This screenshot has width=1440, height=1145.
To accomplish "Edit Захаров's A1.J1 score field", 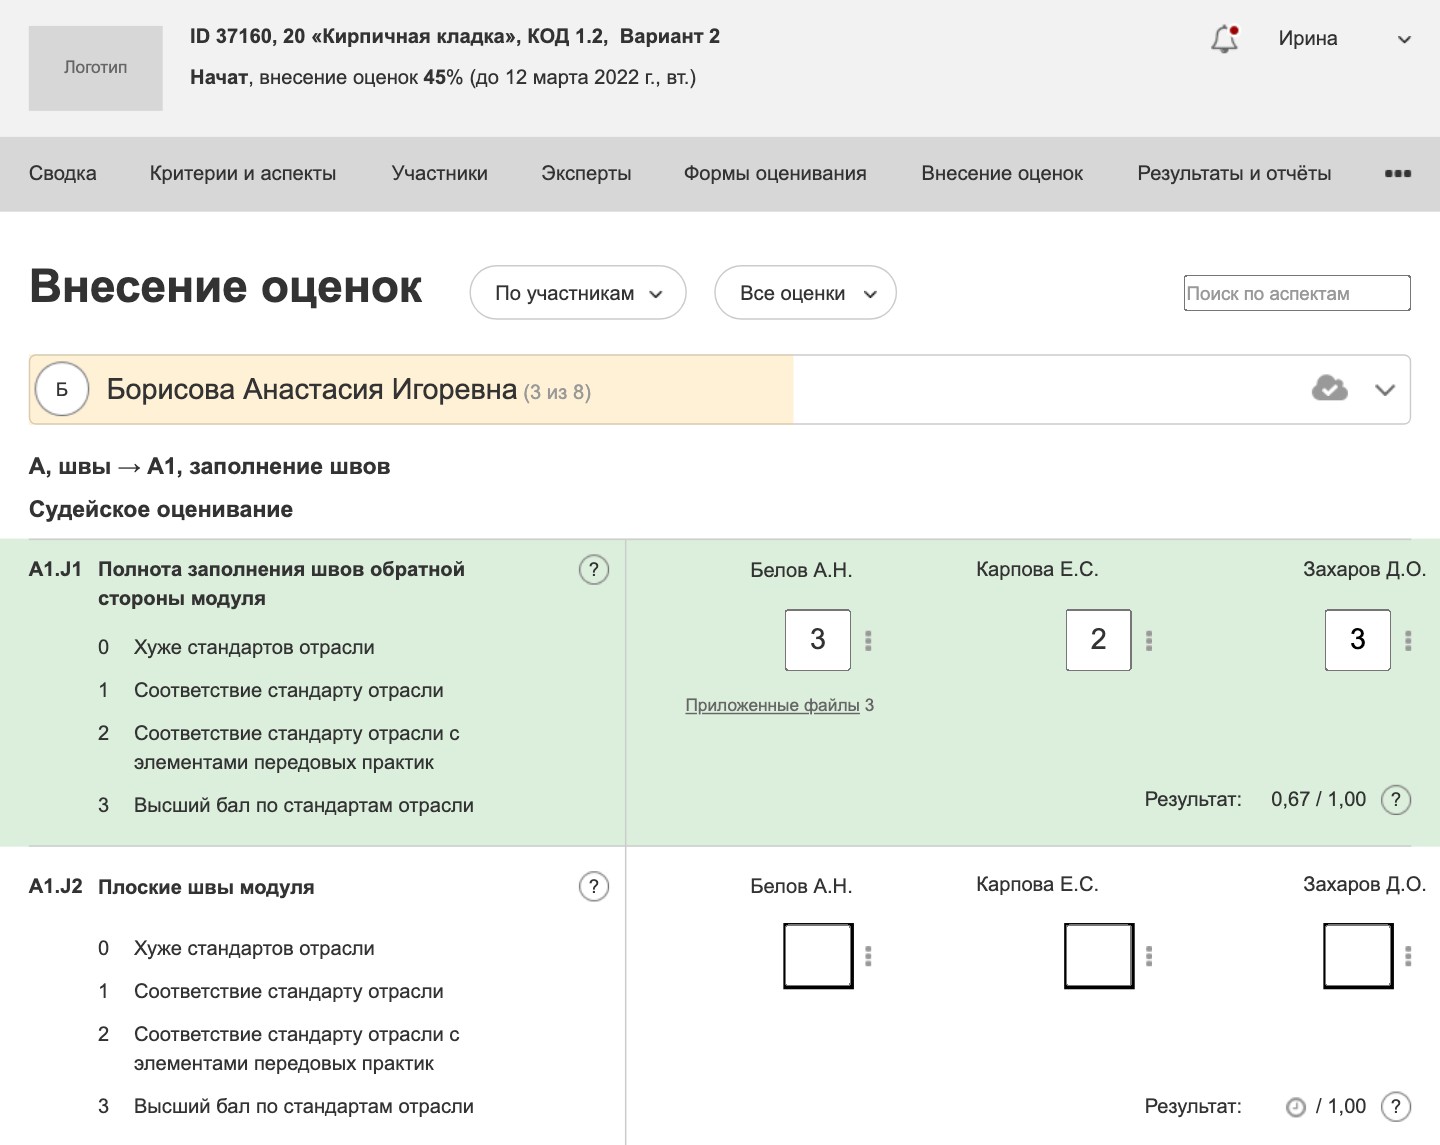I will tap(1357, 640).
